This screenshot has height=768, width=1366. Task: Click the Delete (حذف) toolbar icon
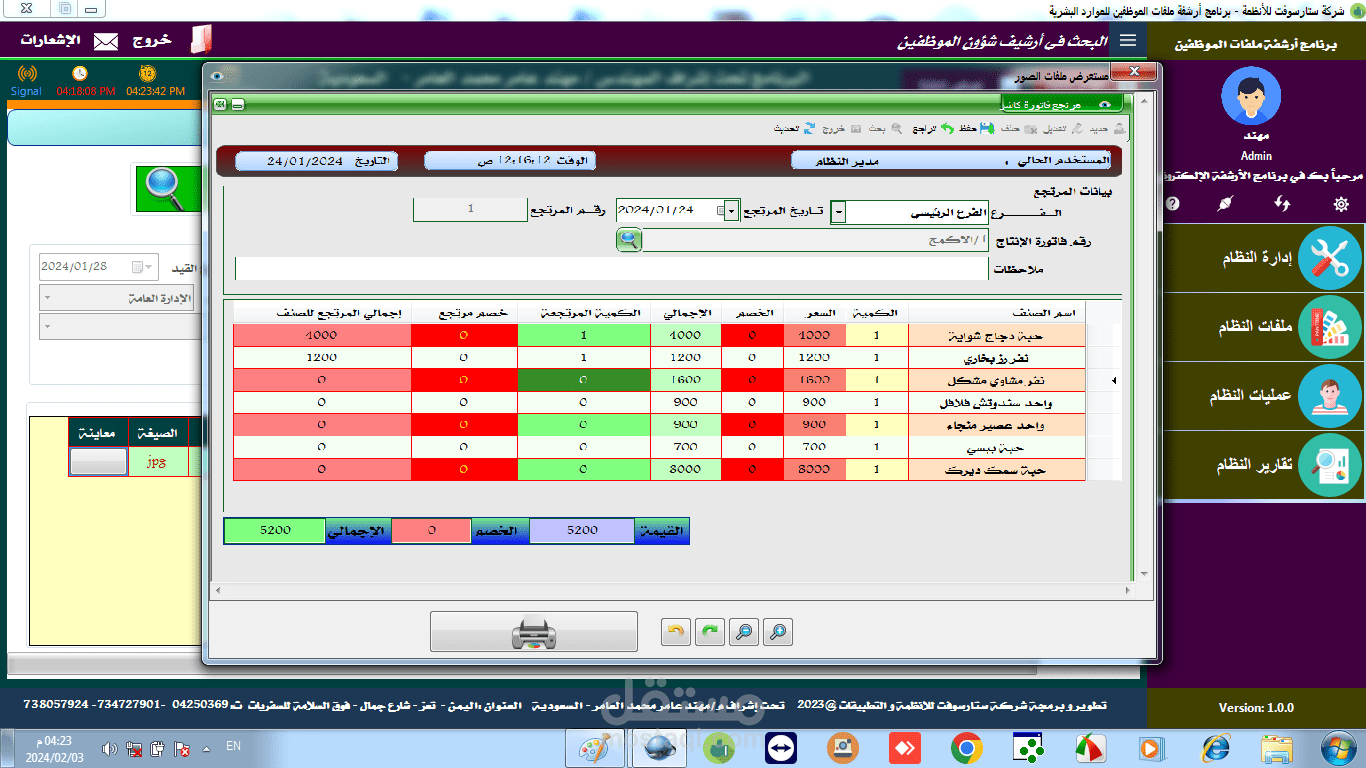point(1029,129)
